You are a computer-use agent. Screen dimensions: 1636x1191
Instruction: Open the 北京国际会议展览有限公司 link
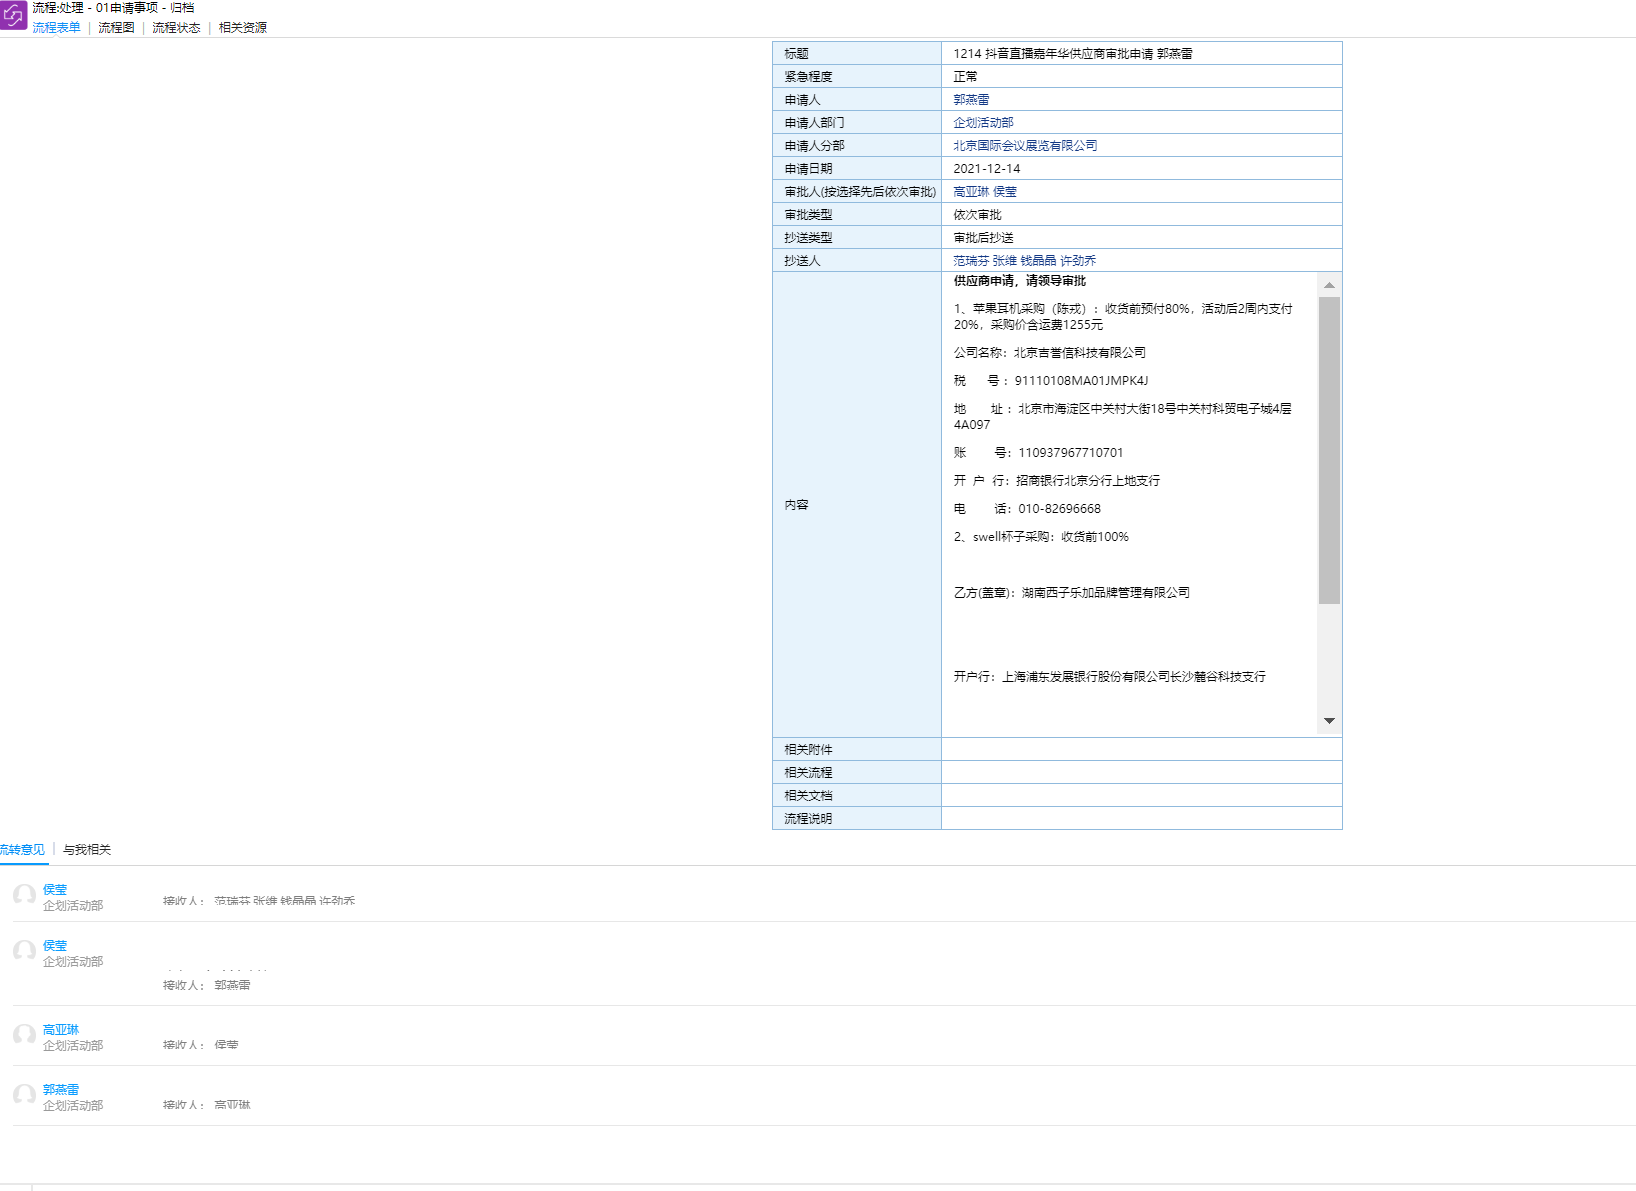pyautogui.click(x=1025, y=146)
